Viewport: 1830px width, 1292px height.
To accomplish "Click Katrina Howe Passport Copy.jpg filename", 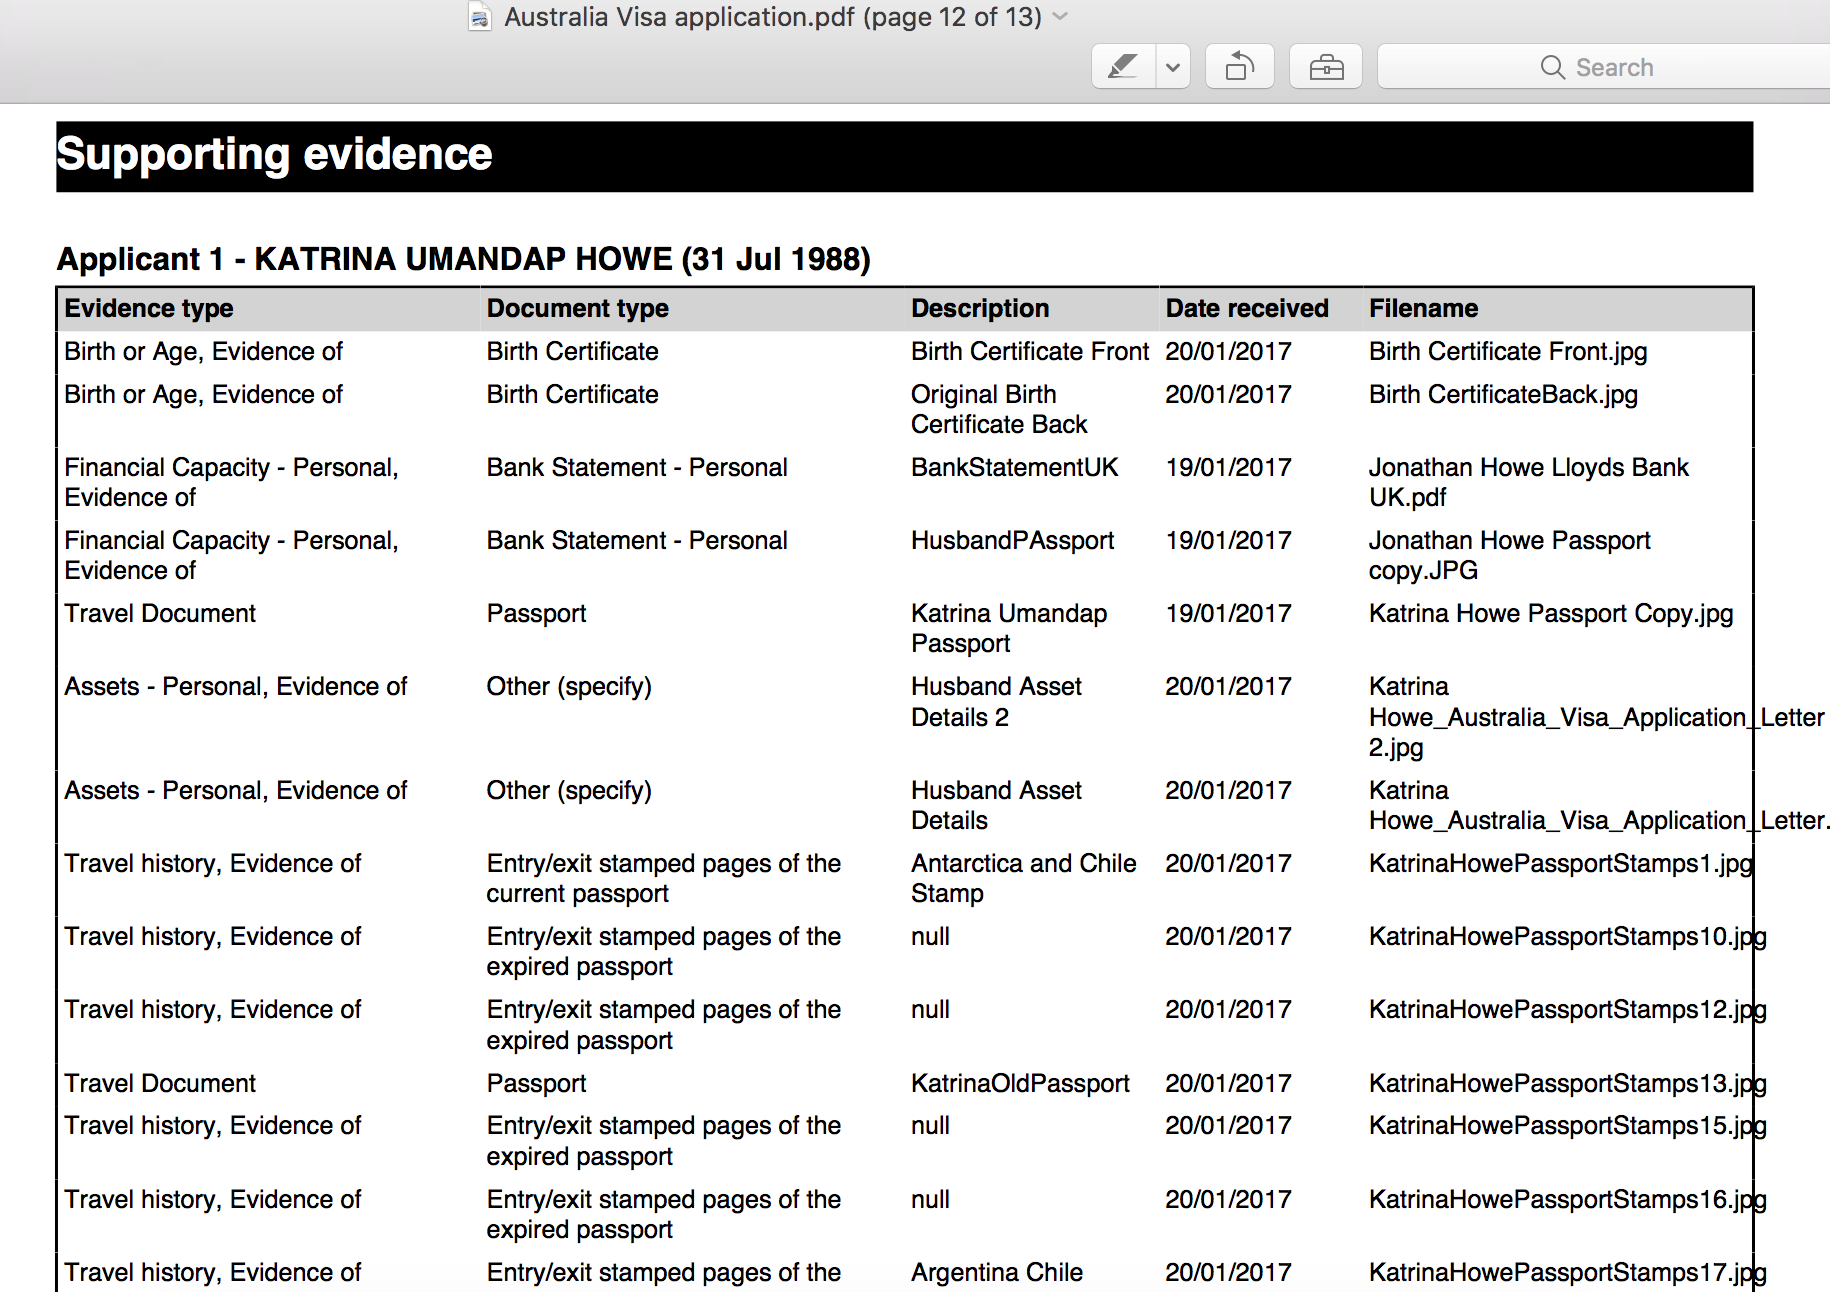I will click(x=1551, y=614).
